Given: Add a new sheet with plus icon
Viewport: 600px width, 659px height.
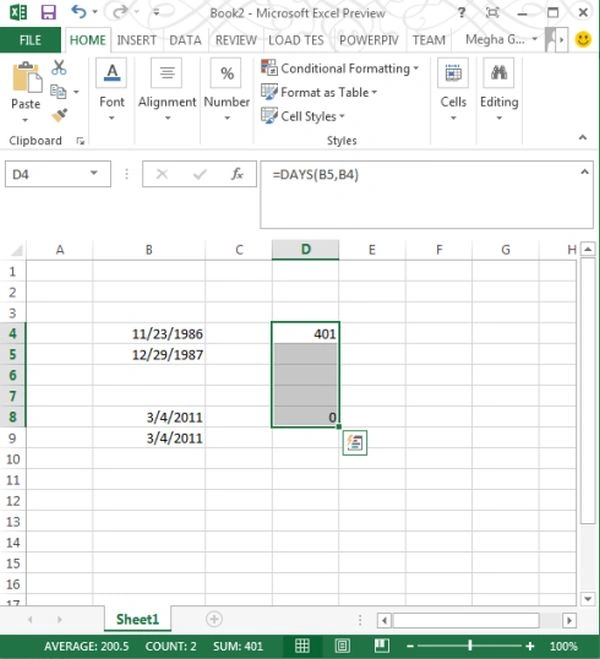Looking at the screenshot, I should (x=214, y=619).
